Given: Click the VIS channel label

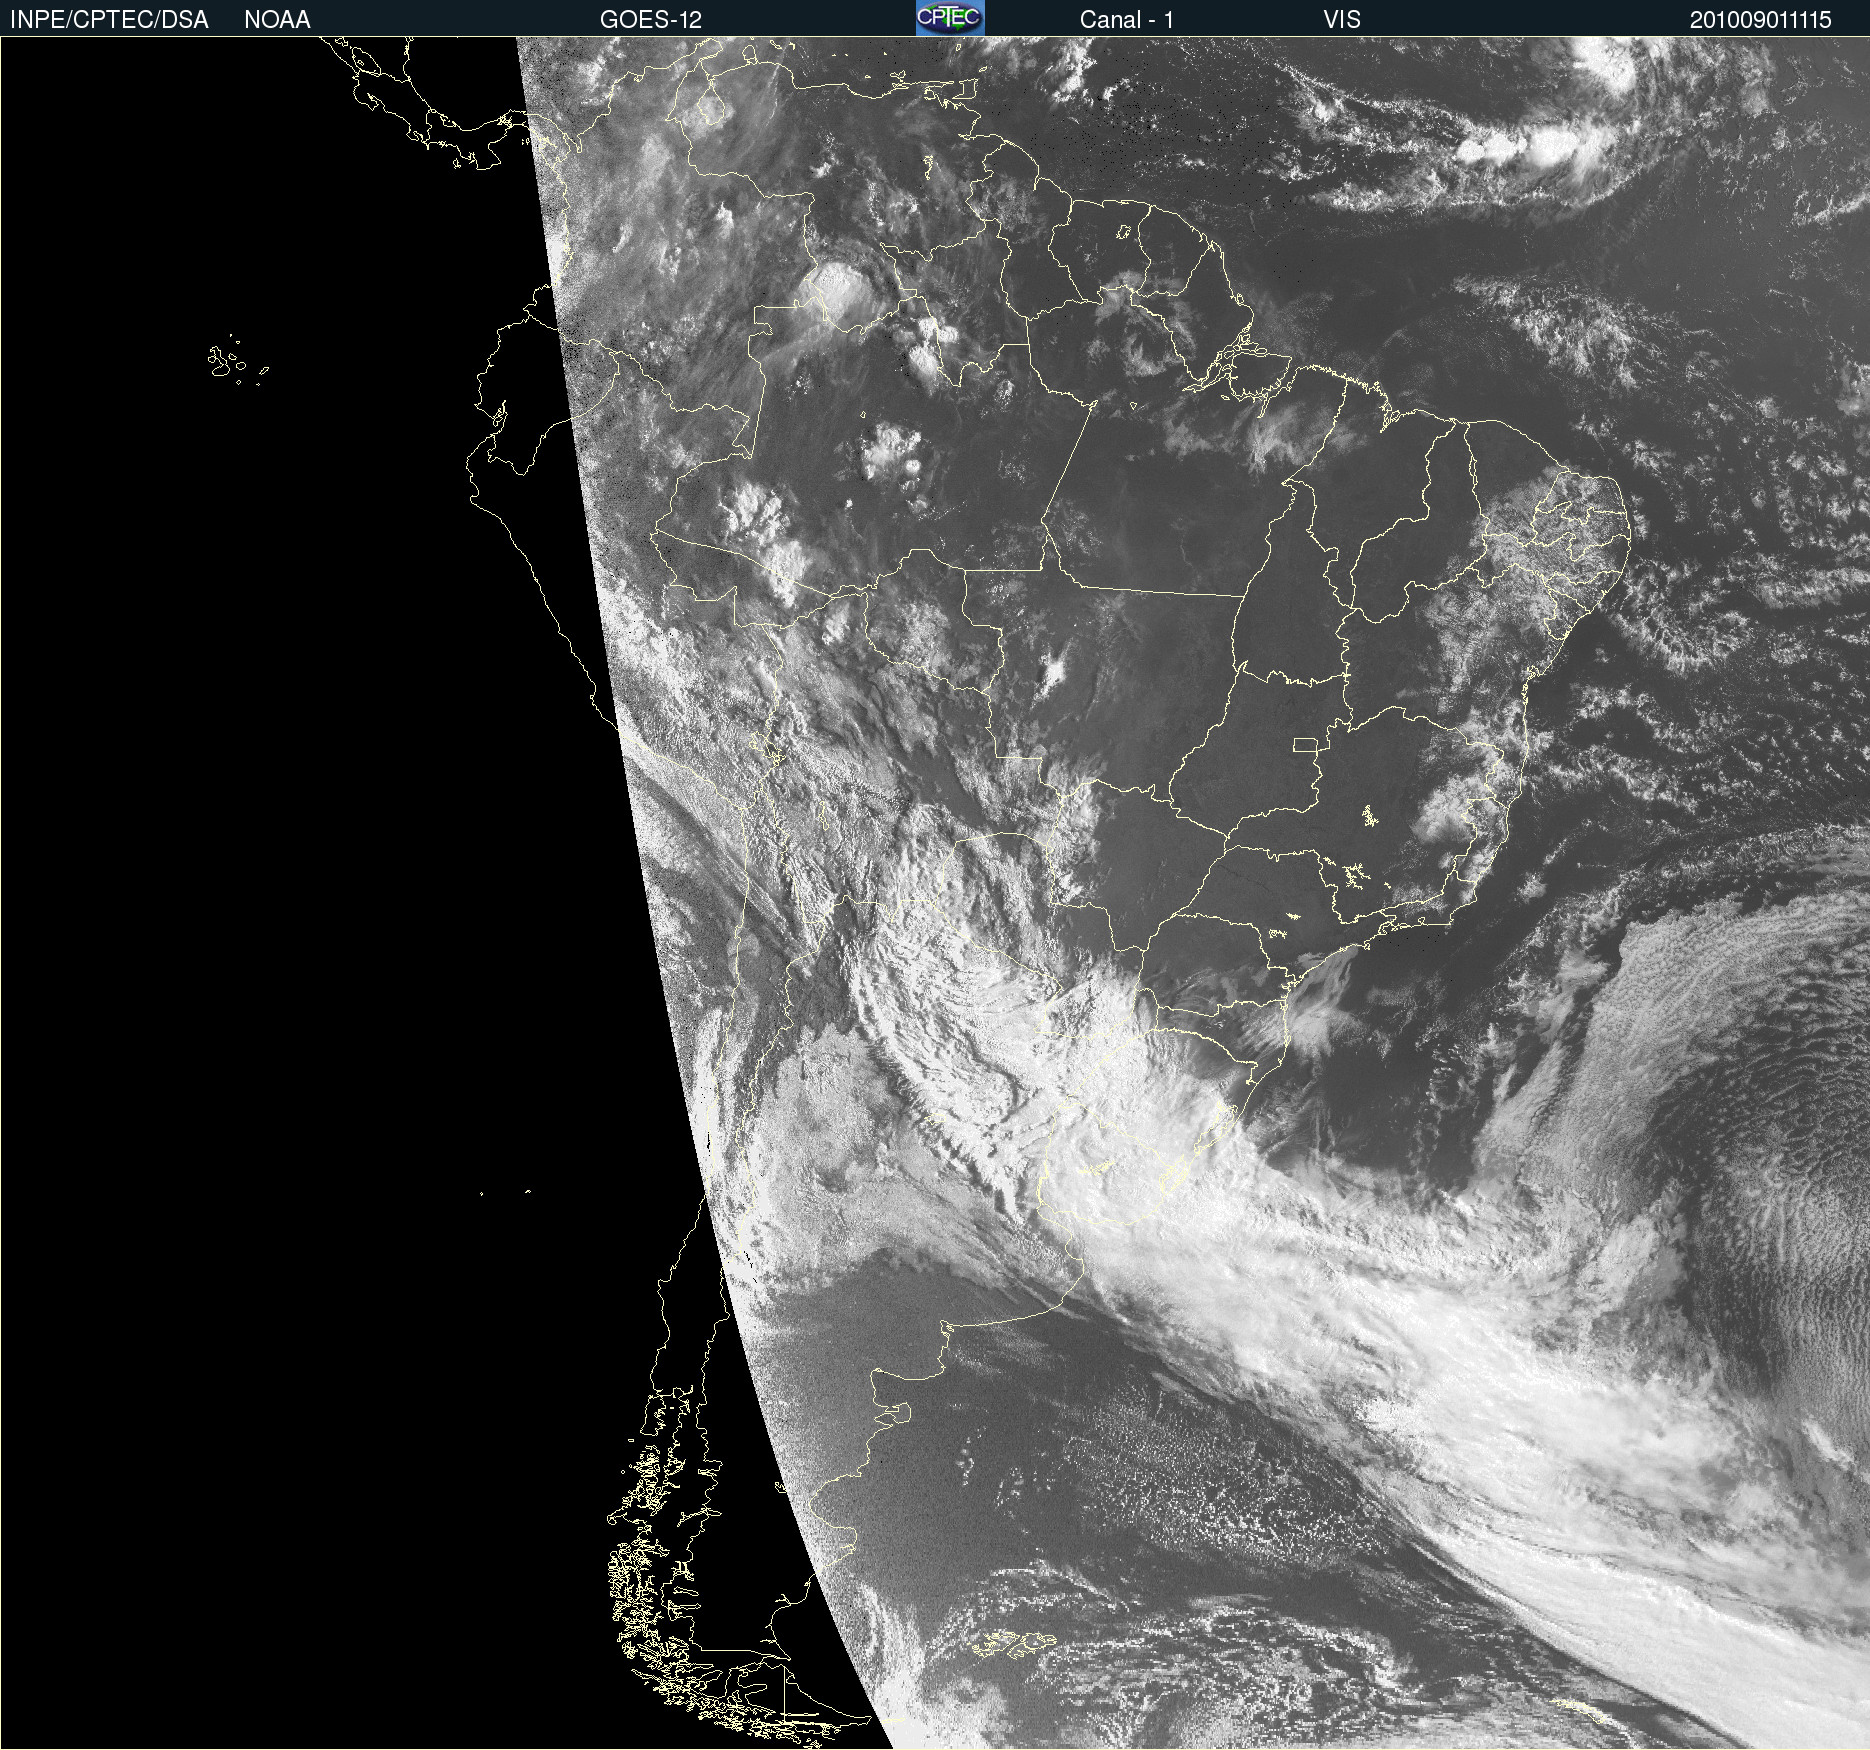Looking at the screenshot, I should point(1342,19).
